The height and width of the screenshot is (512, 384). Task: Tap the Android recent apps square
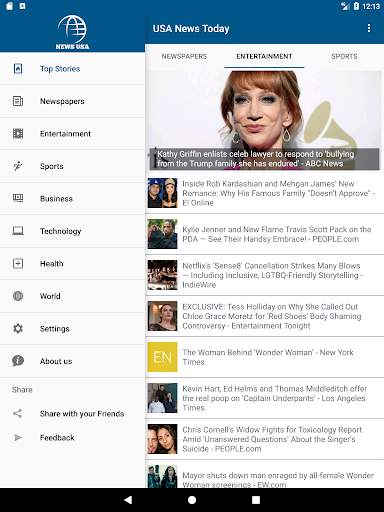(256, 500)
